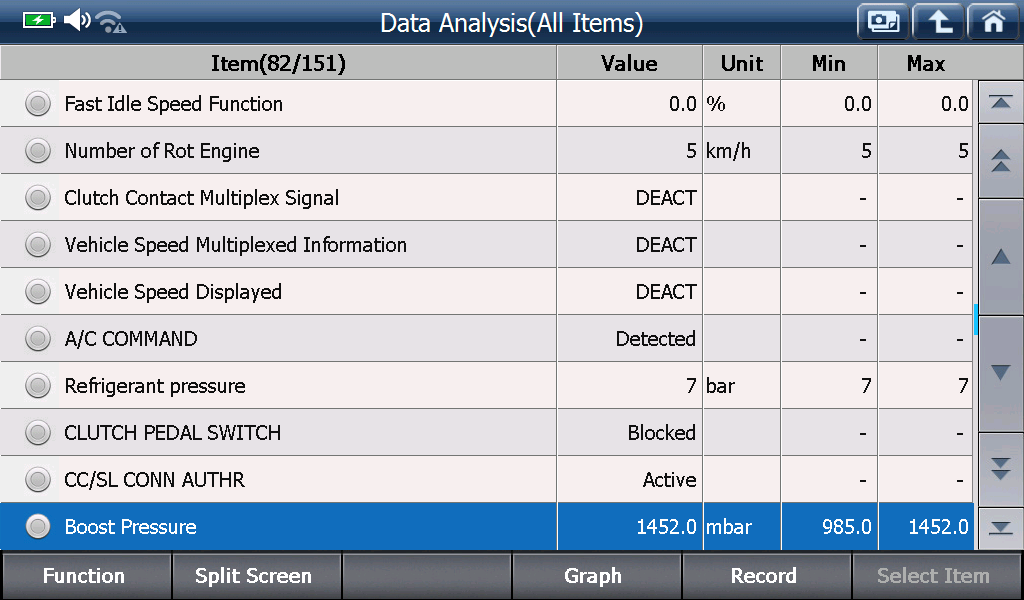Jump to top of list arrow
1024x600 pixels.
click(1000, 102)
